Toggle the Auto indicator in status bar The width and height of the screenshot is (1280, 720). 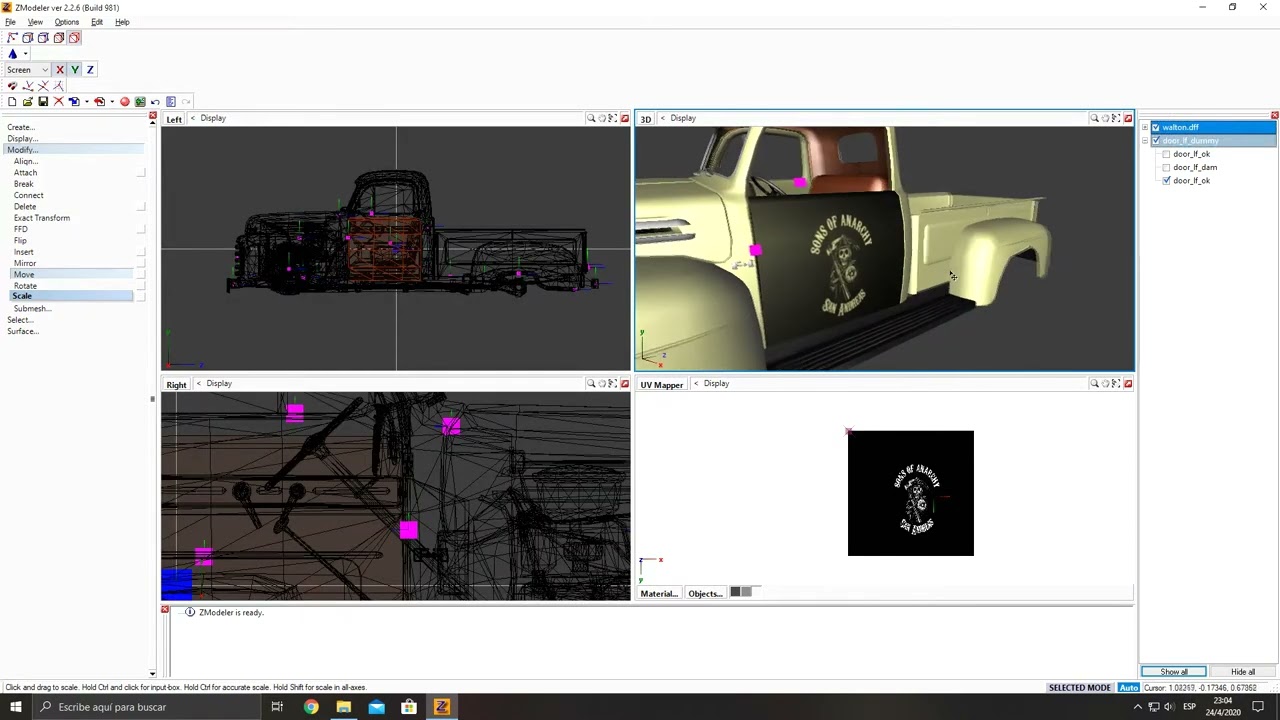point(1129,688)
